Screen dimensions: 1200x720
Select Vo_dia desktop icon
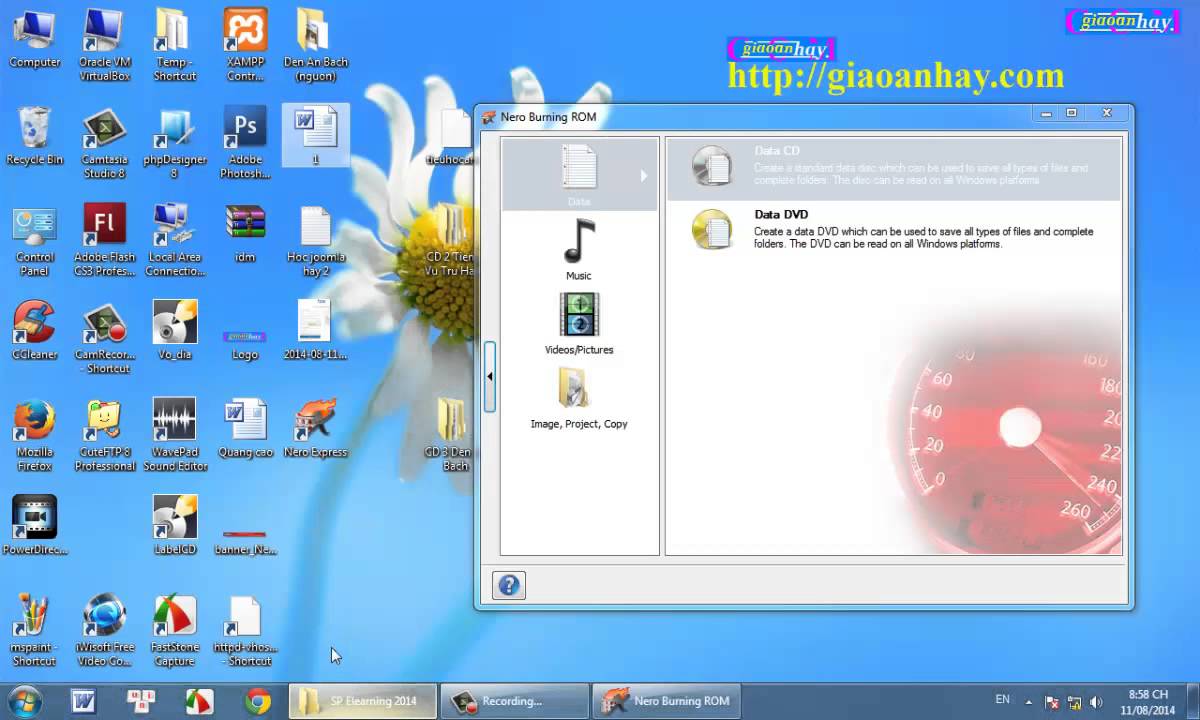coord(175,330)
